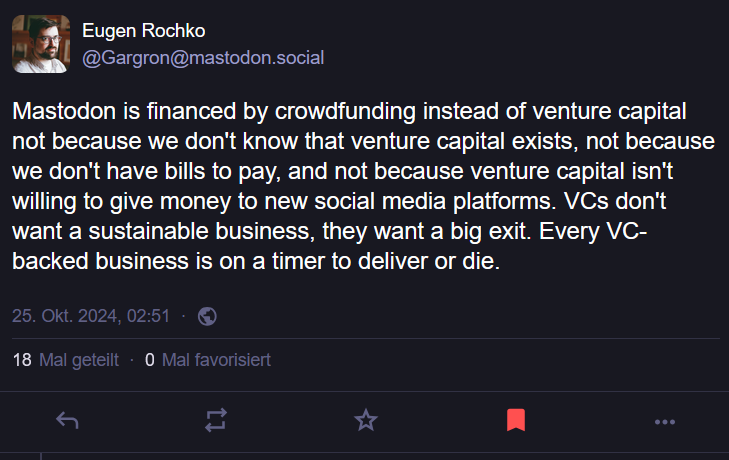The image size is (729, 460).
Task: View the Mal favorisiert list
Action: coord(216,360)
